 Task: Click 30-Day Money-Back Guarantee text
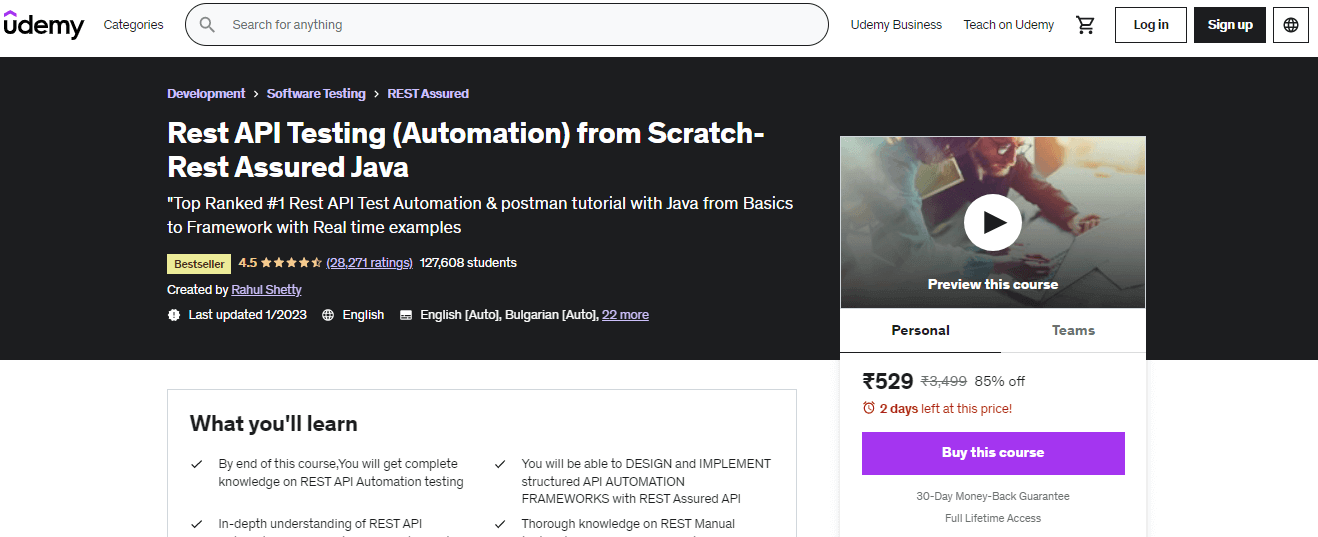[x=993, y=497]
